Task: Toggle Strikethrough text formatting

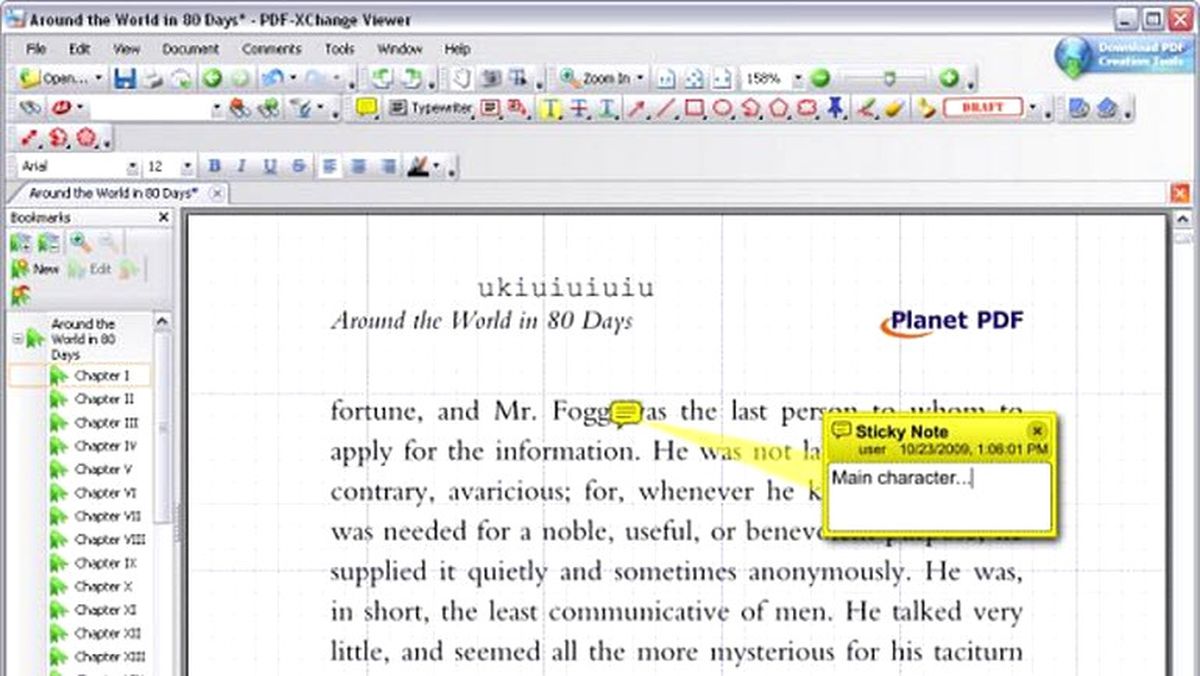Action: click(299, 166)
